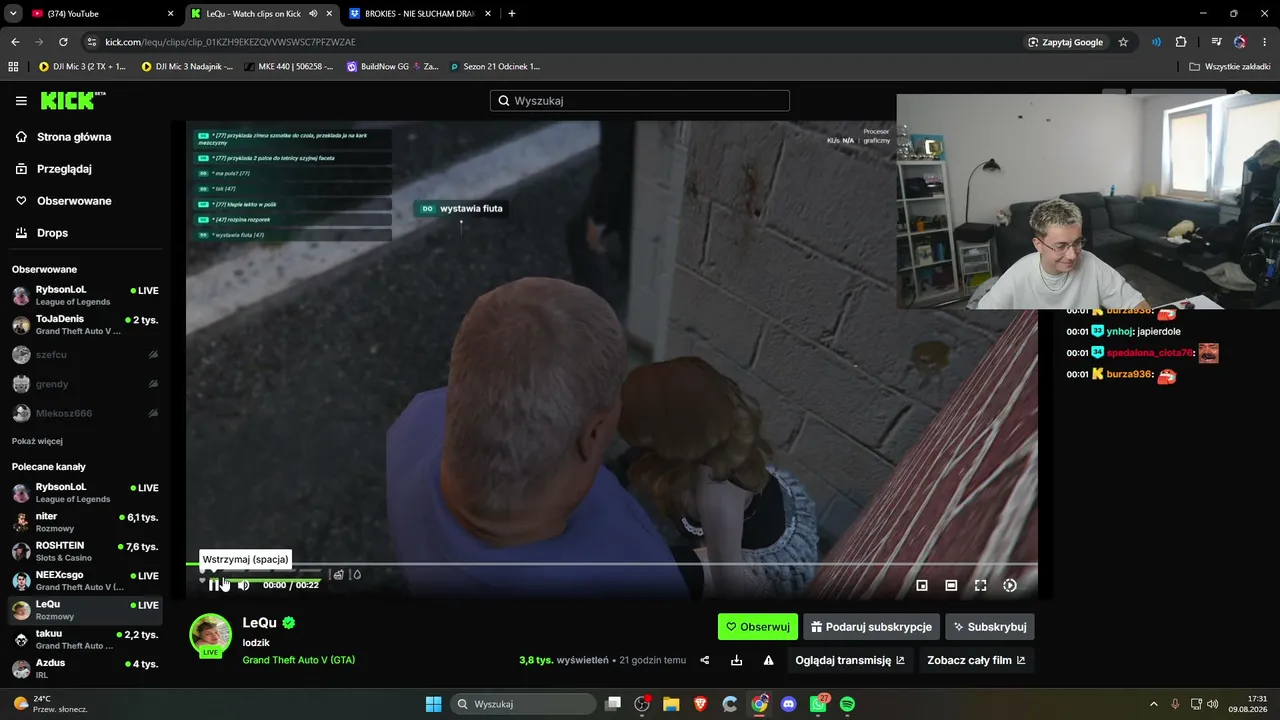
Task: Open the DJI Mic 3 (2 TX bookmark
Action: tap(83, 67)
